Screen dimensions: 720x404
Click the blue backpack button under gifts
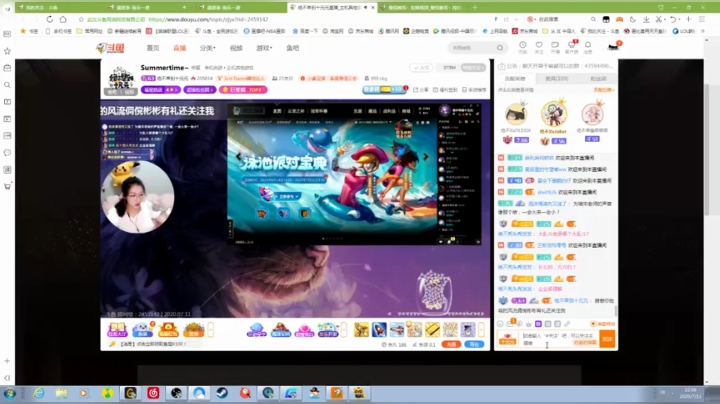tap(474, 344)
